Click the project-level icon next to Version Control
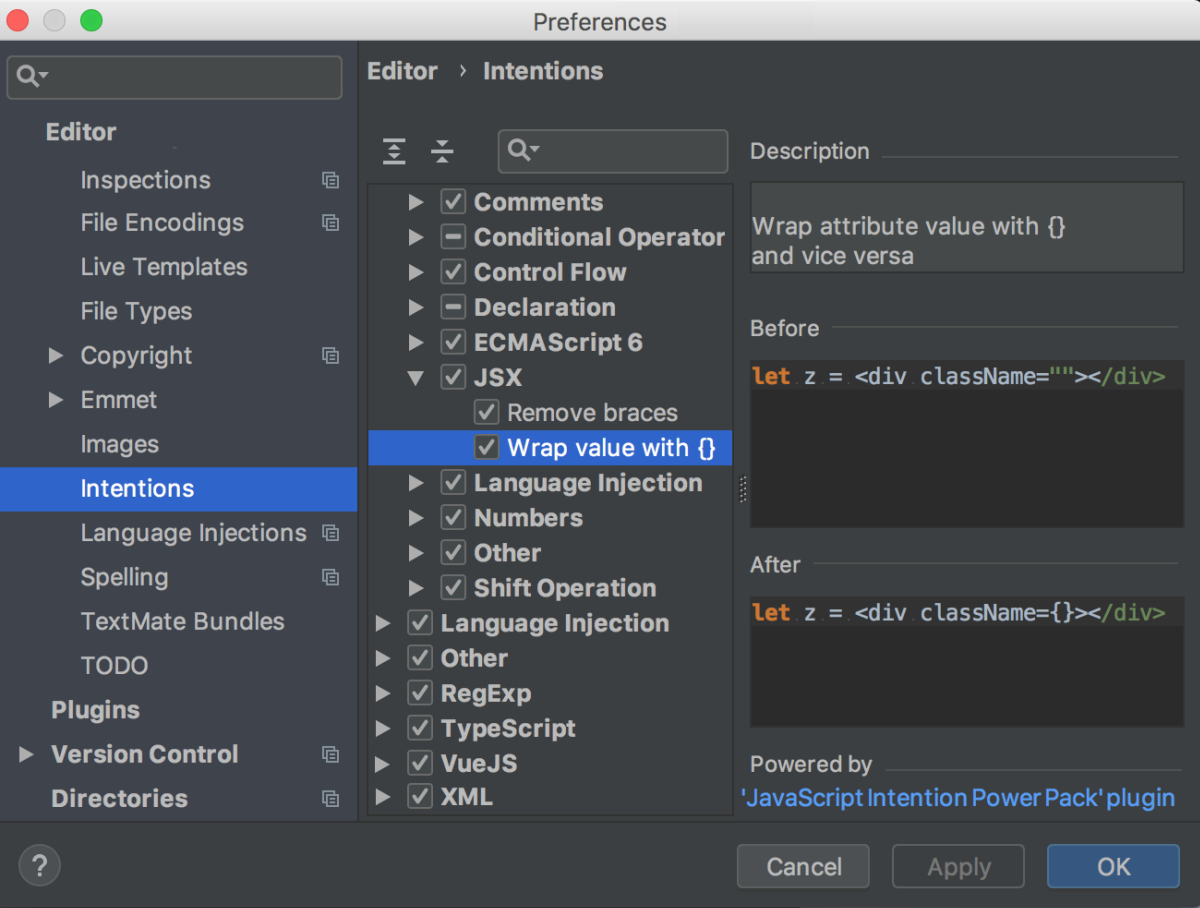1200x908 pixels. (330, 754)
